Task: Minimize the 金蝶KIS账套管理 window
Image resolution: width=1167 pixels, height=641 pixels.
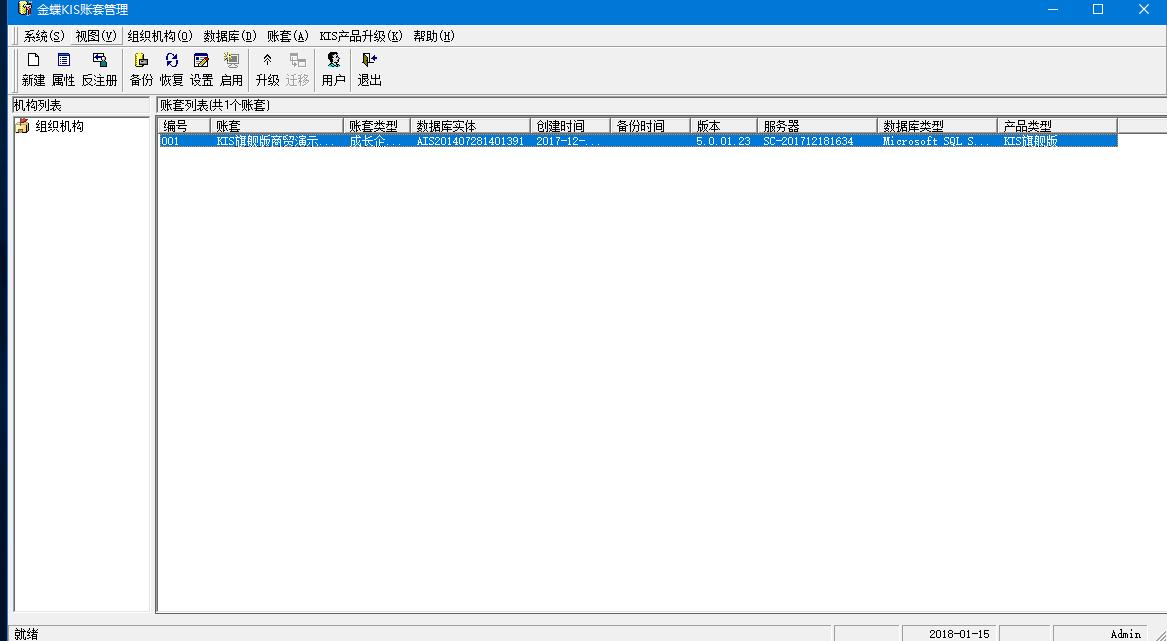Action: point(1053,10)
